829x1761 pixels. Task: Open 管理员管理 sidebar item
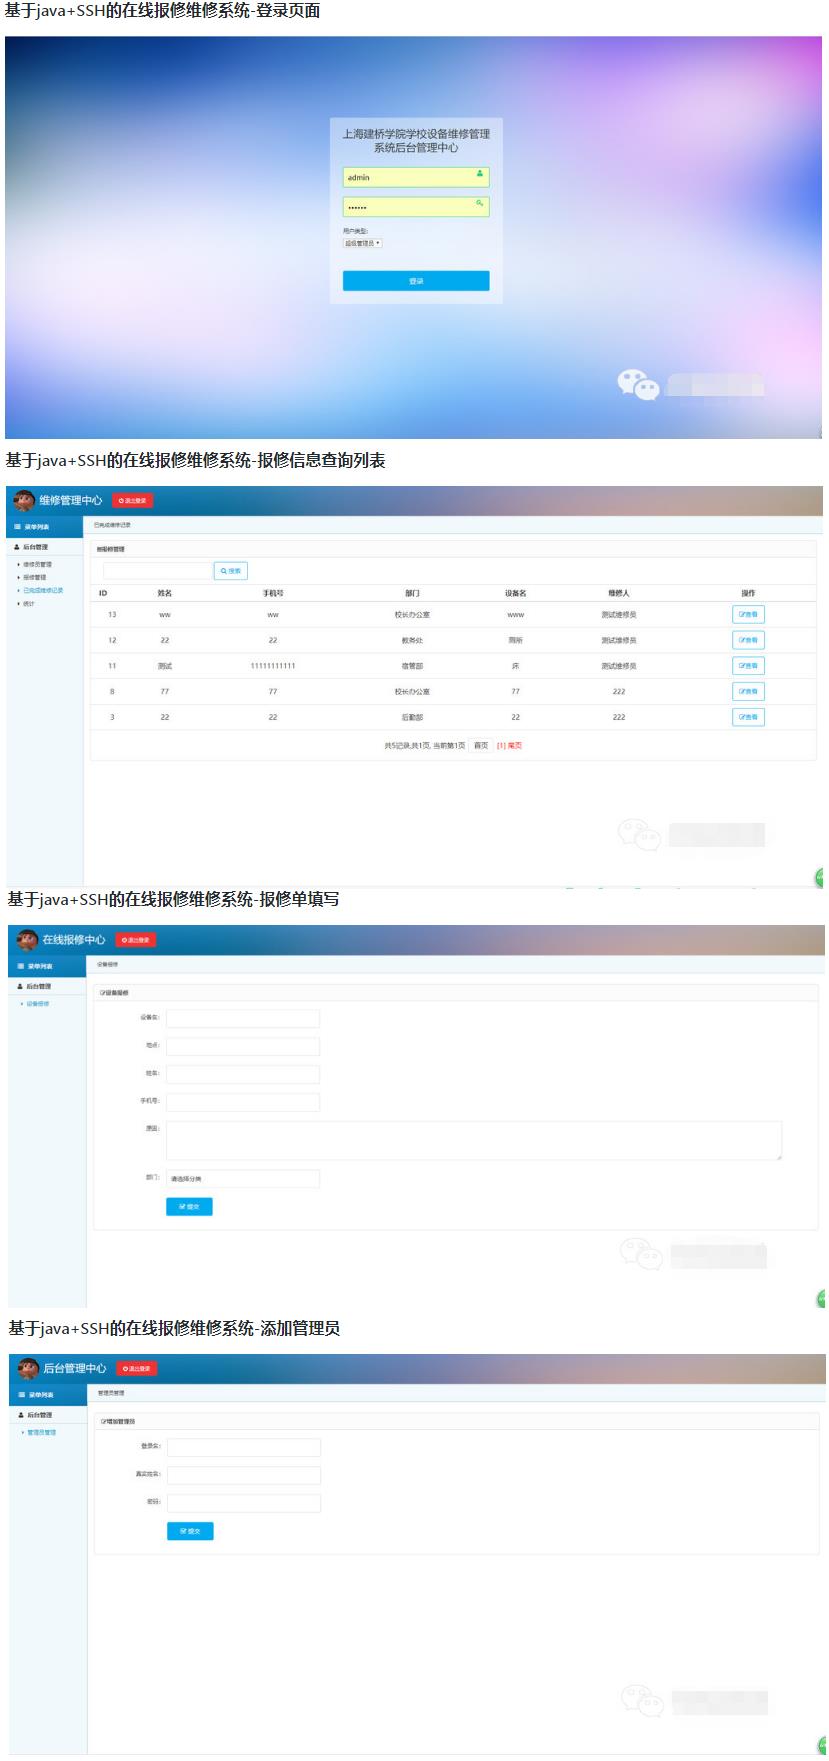point(41,1432)
